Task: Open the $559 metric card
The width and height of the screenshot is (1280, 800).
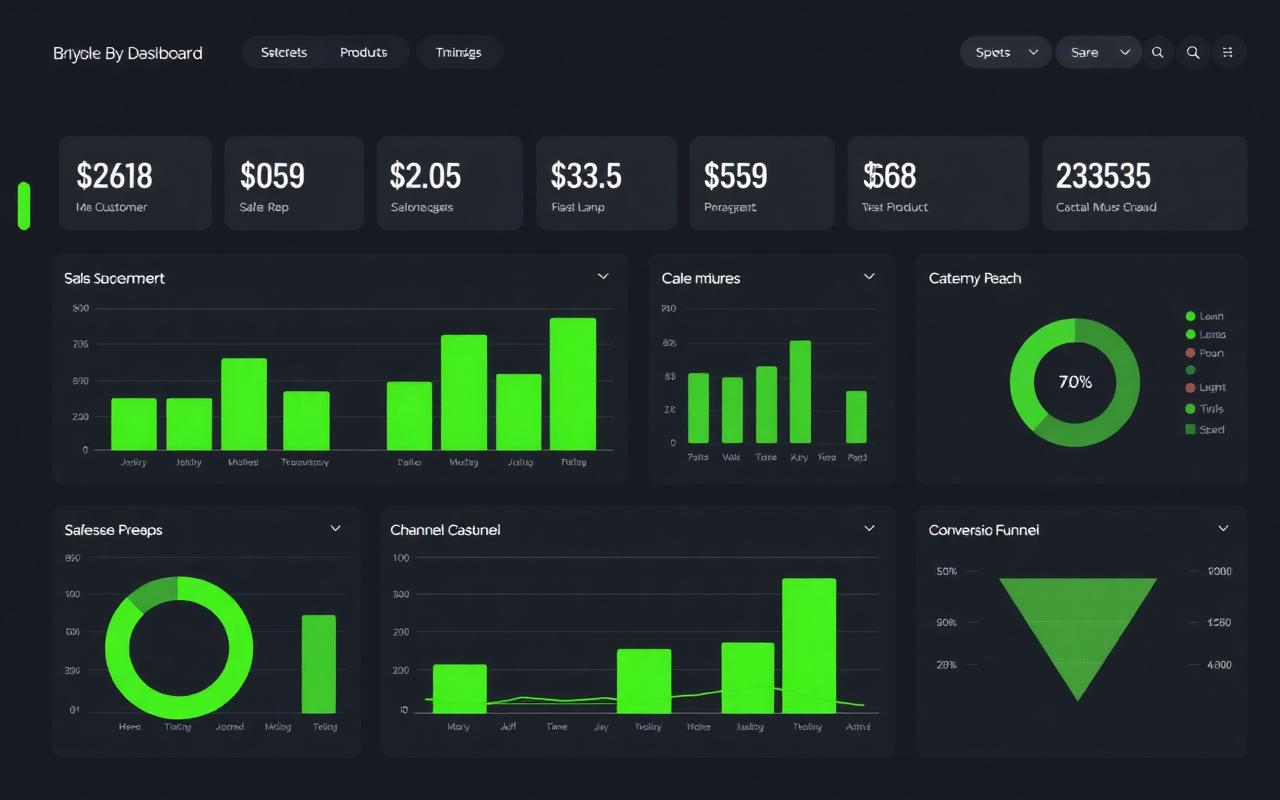Action: coord(763,183)
